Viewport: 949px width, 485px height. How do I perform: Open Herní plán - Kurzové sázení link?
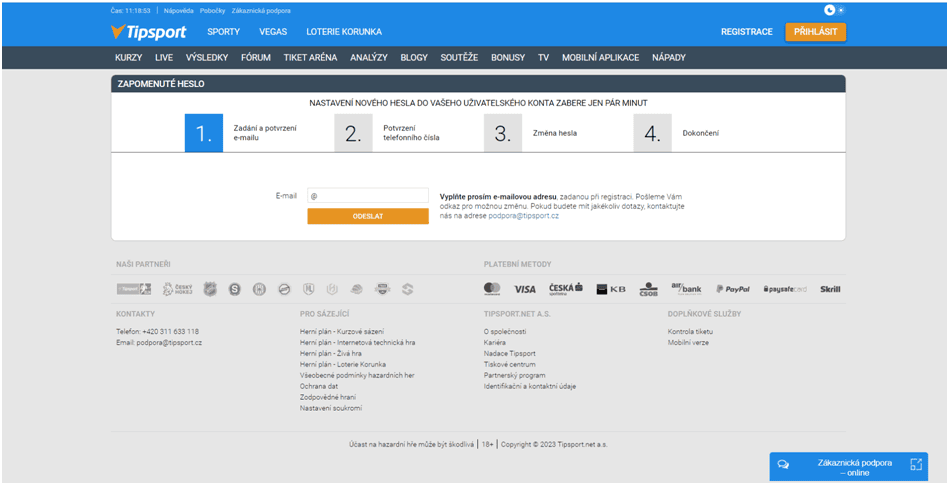click(341, 332)
